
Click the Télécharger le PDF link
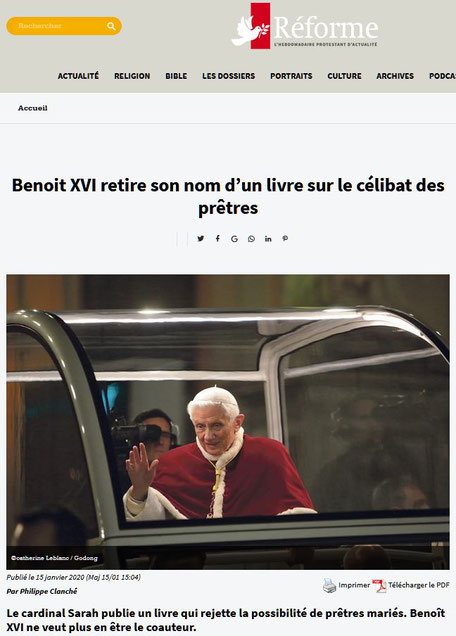click(x=419, y=585)
